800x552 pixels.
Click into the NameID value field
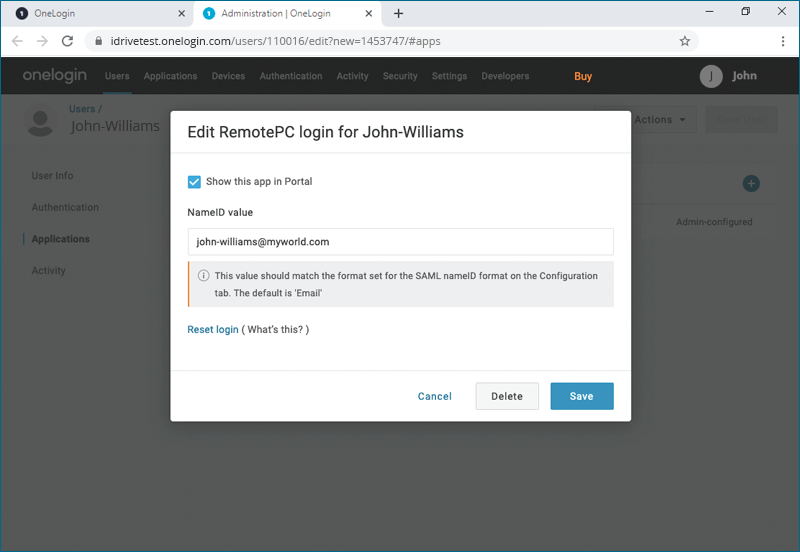(x=400, y=242)
